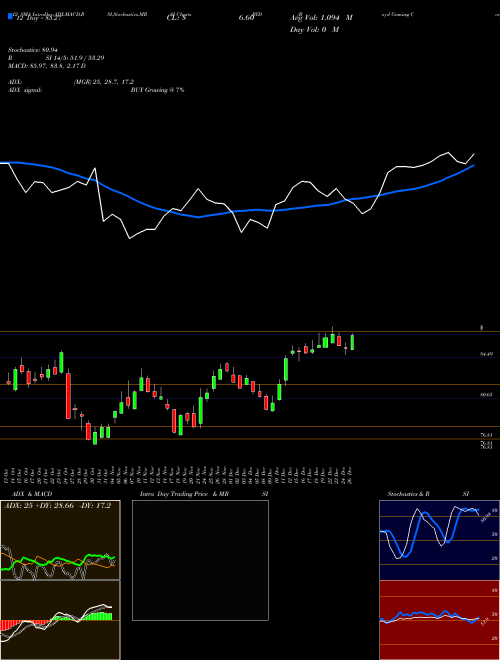Click the 'ADX signal:' label
500x660 pixels.
[x=25, y=90]
